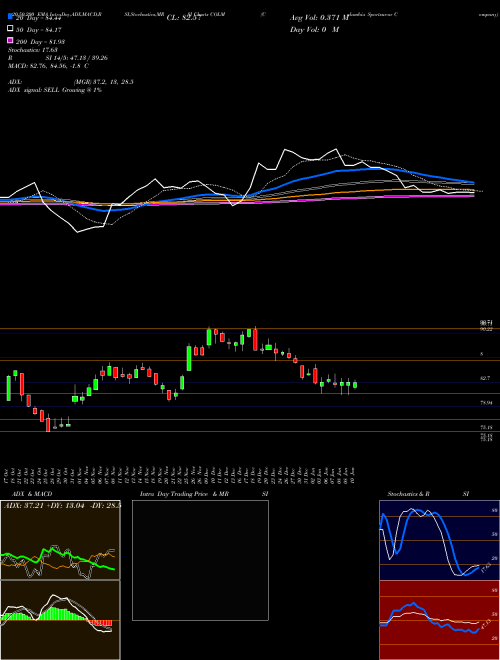This screenshot has width=500, height=660.
Task: Click the magenta 200 Day EMA swatch
Action: (10, 40)
